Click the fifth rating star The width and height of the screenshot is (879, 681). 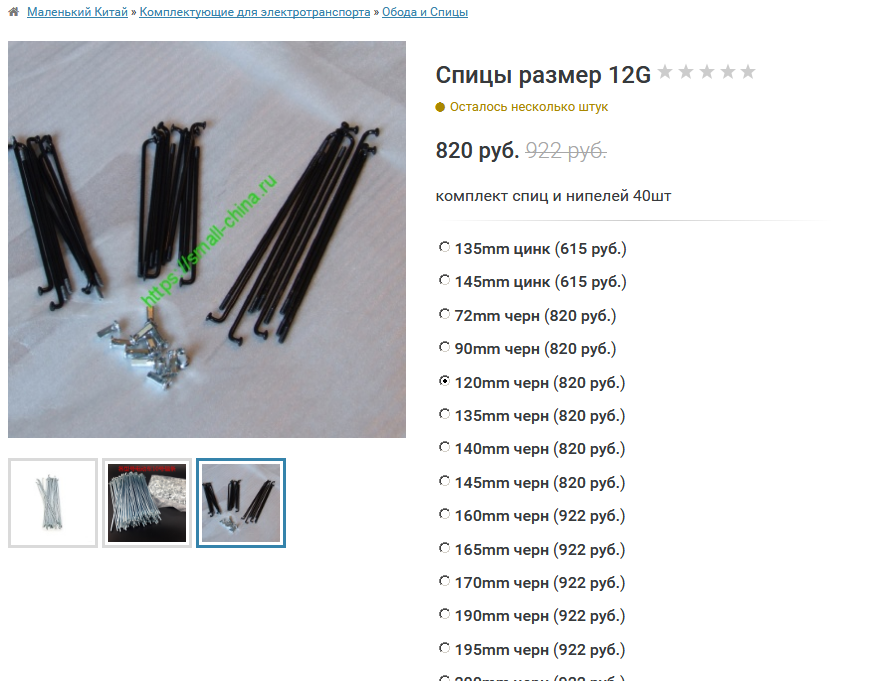(748, 72)
